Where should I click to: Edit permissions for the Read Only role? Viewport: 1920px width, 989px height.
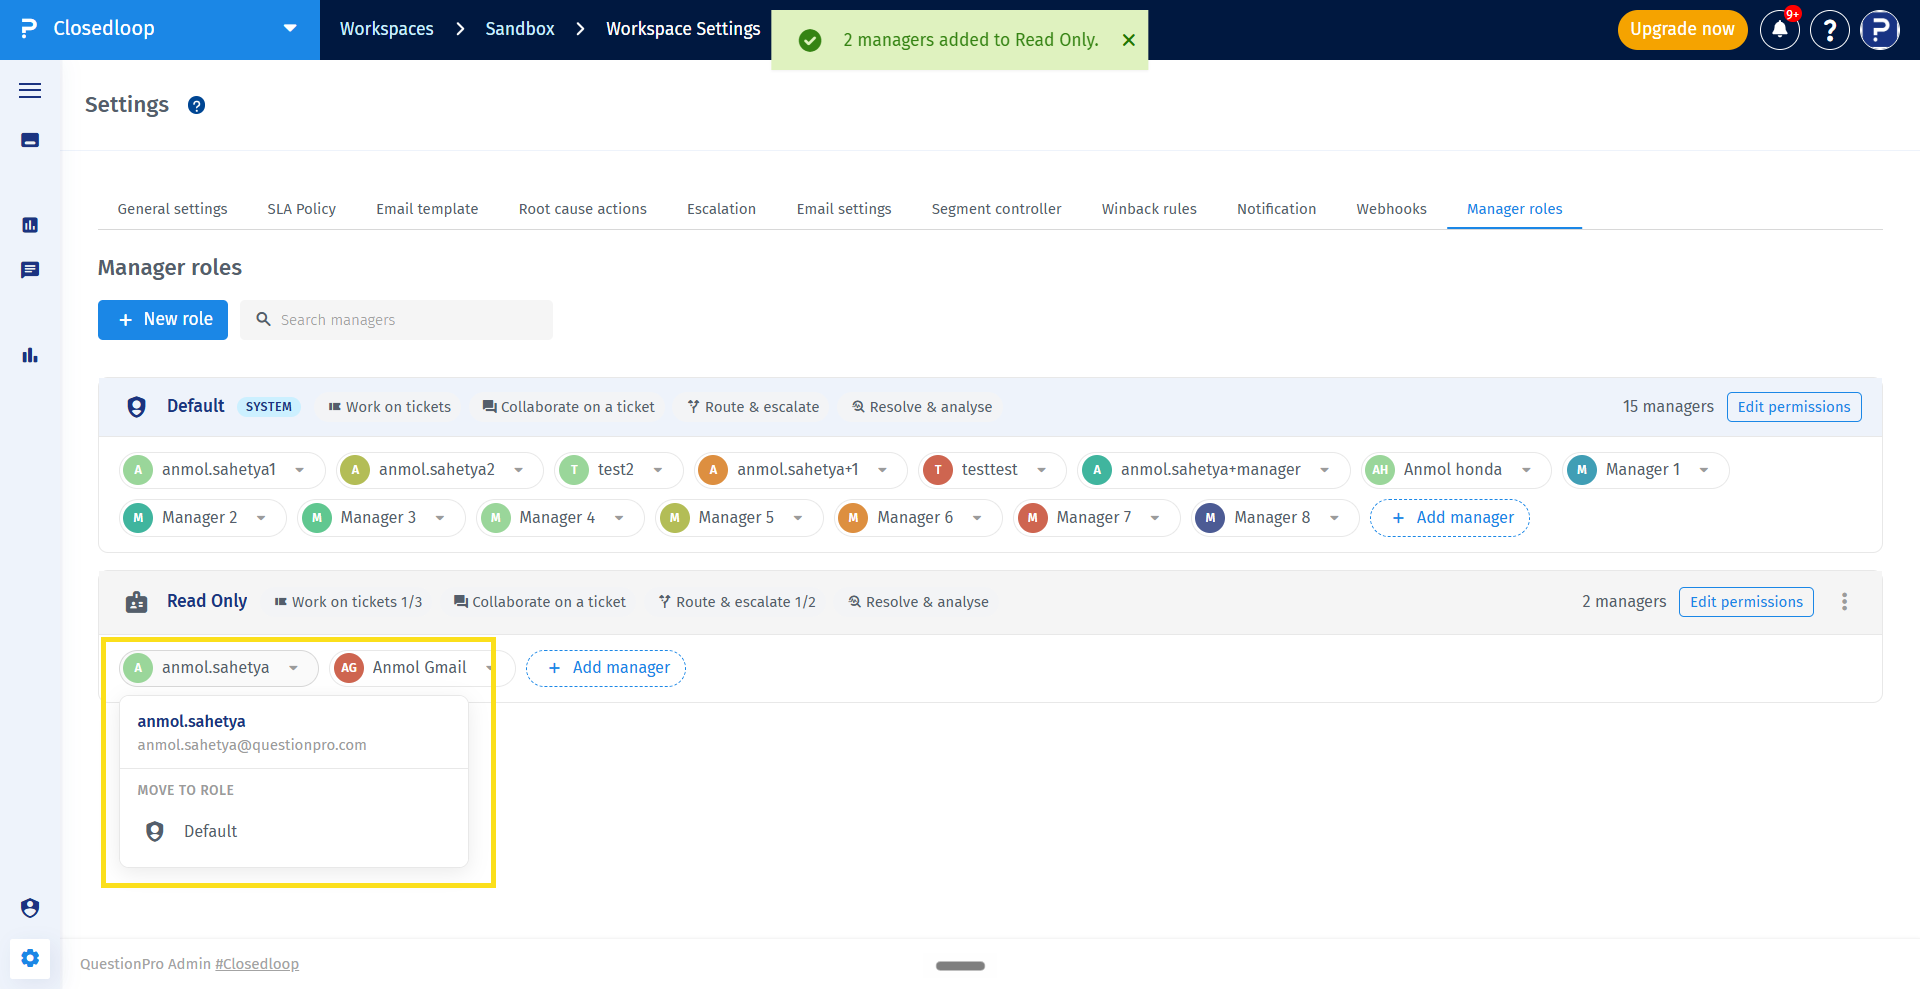coord(1746,602)
